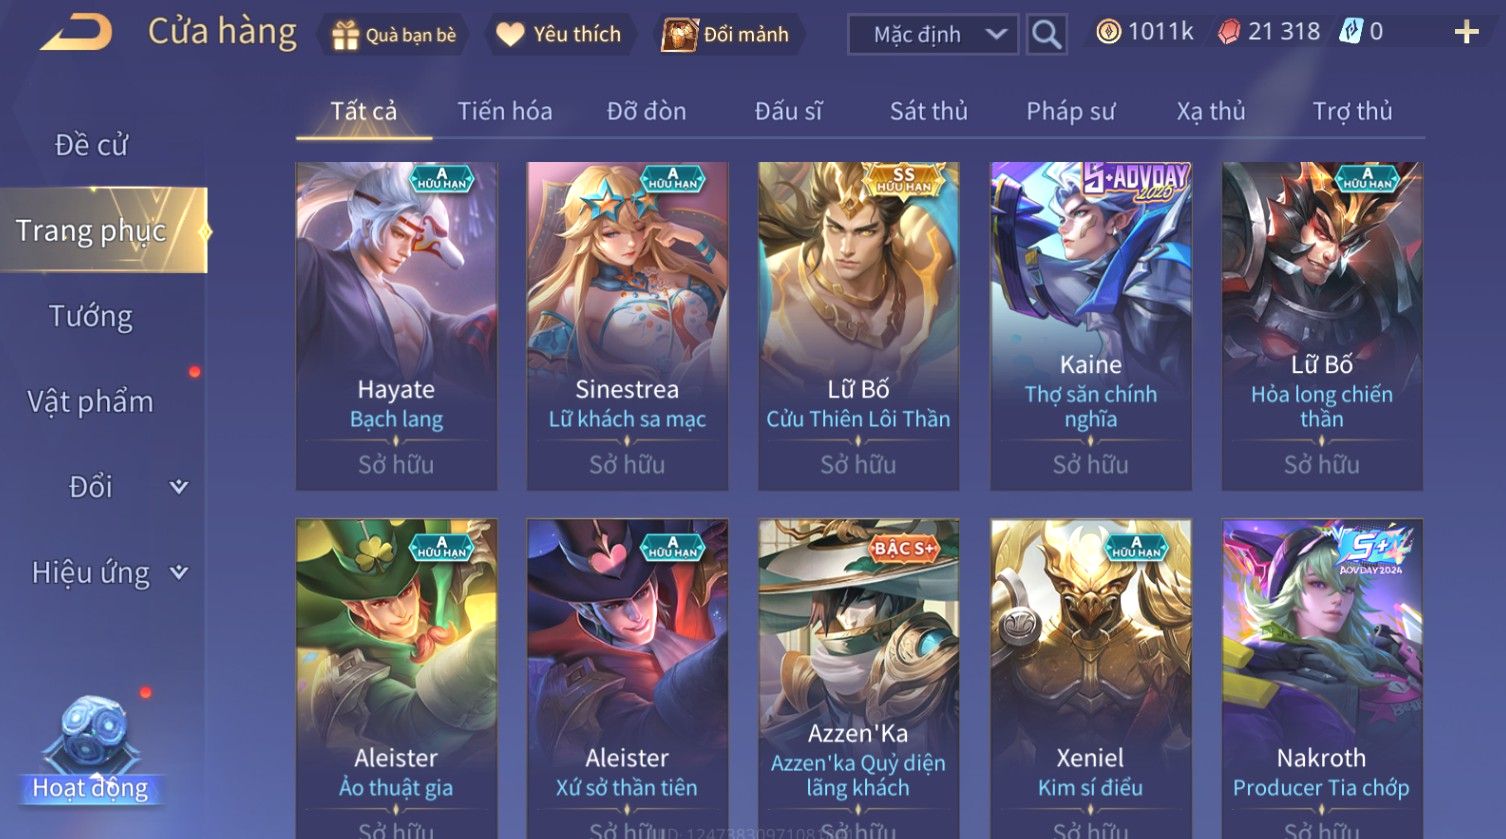Open Nakroth Producer Tia chớp skin
The width and height of the screenshot is (1506, 839).
click(1321, 678)
